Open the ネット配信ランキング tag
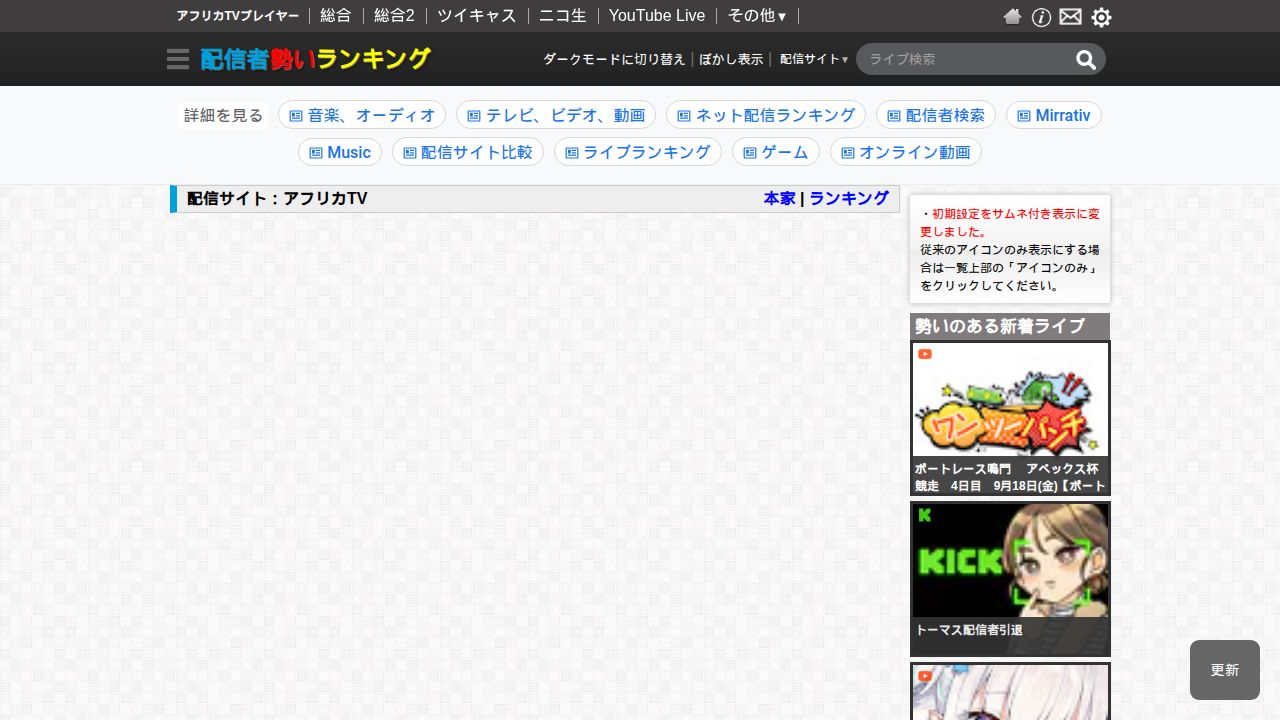 point(766,115)
